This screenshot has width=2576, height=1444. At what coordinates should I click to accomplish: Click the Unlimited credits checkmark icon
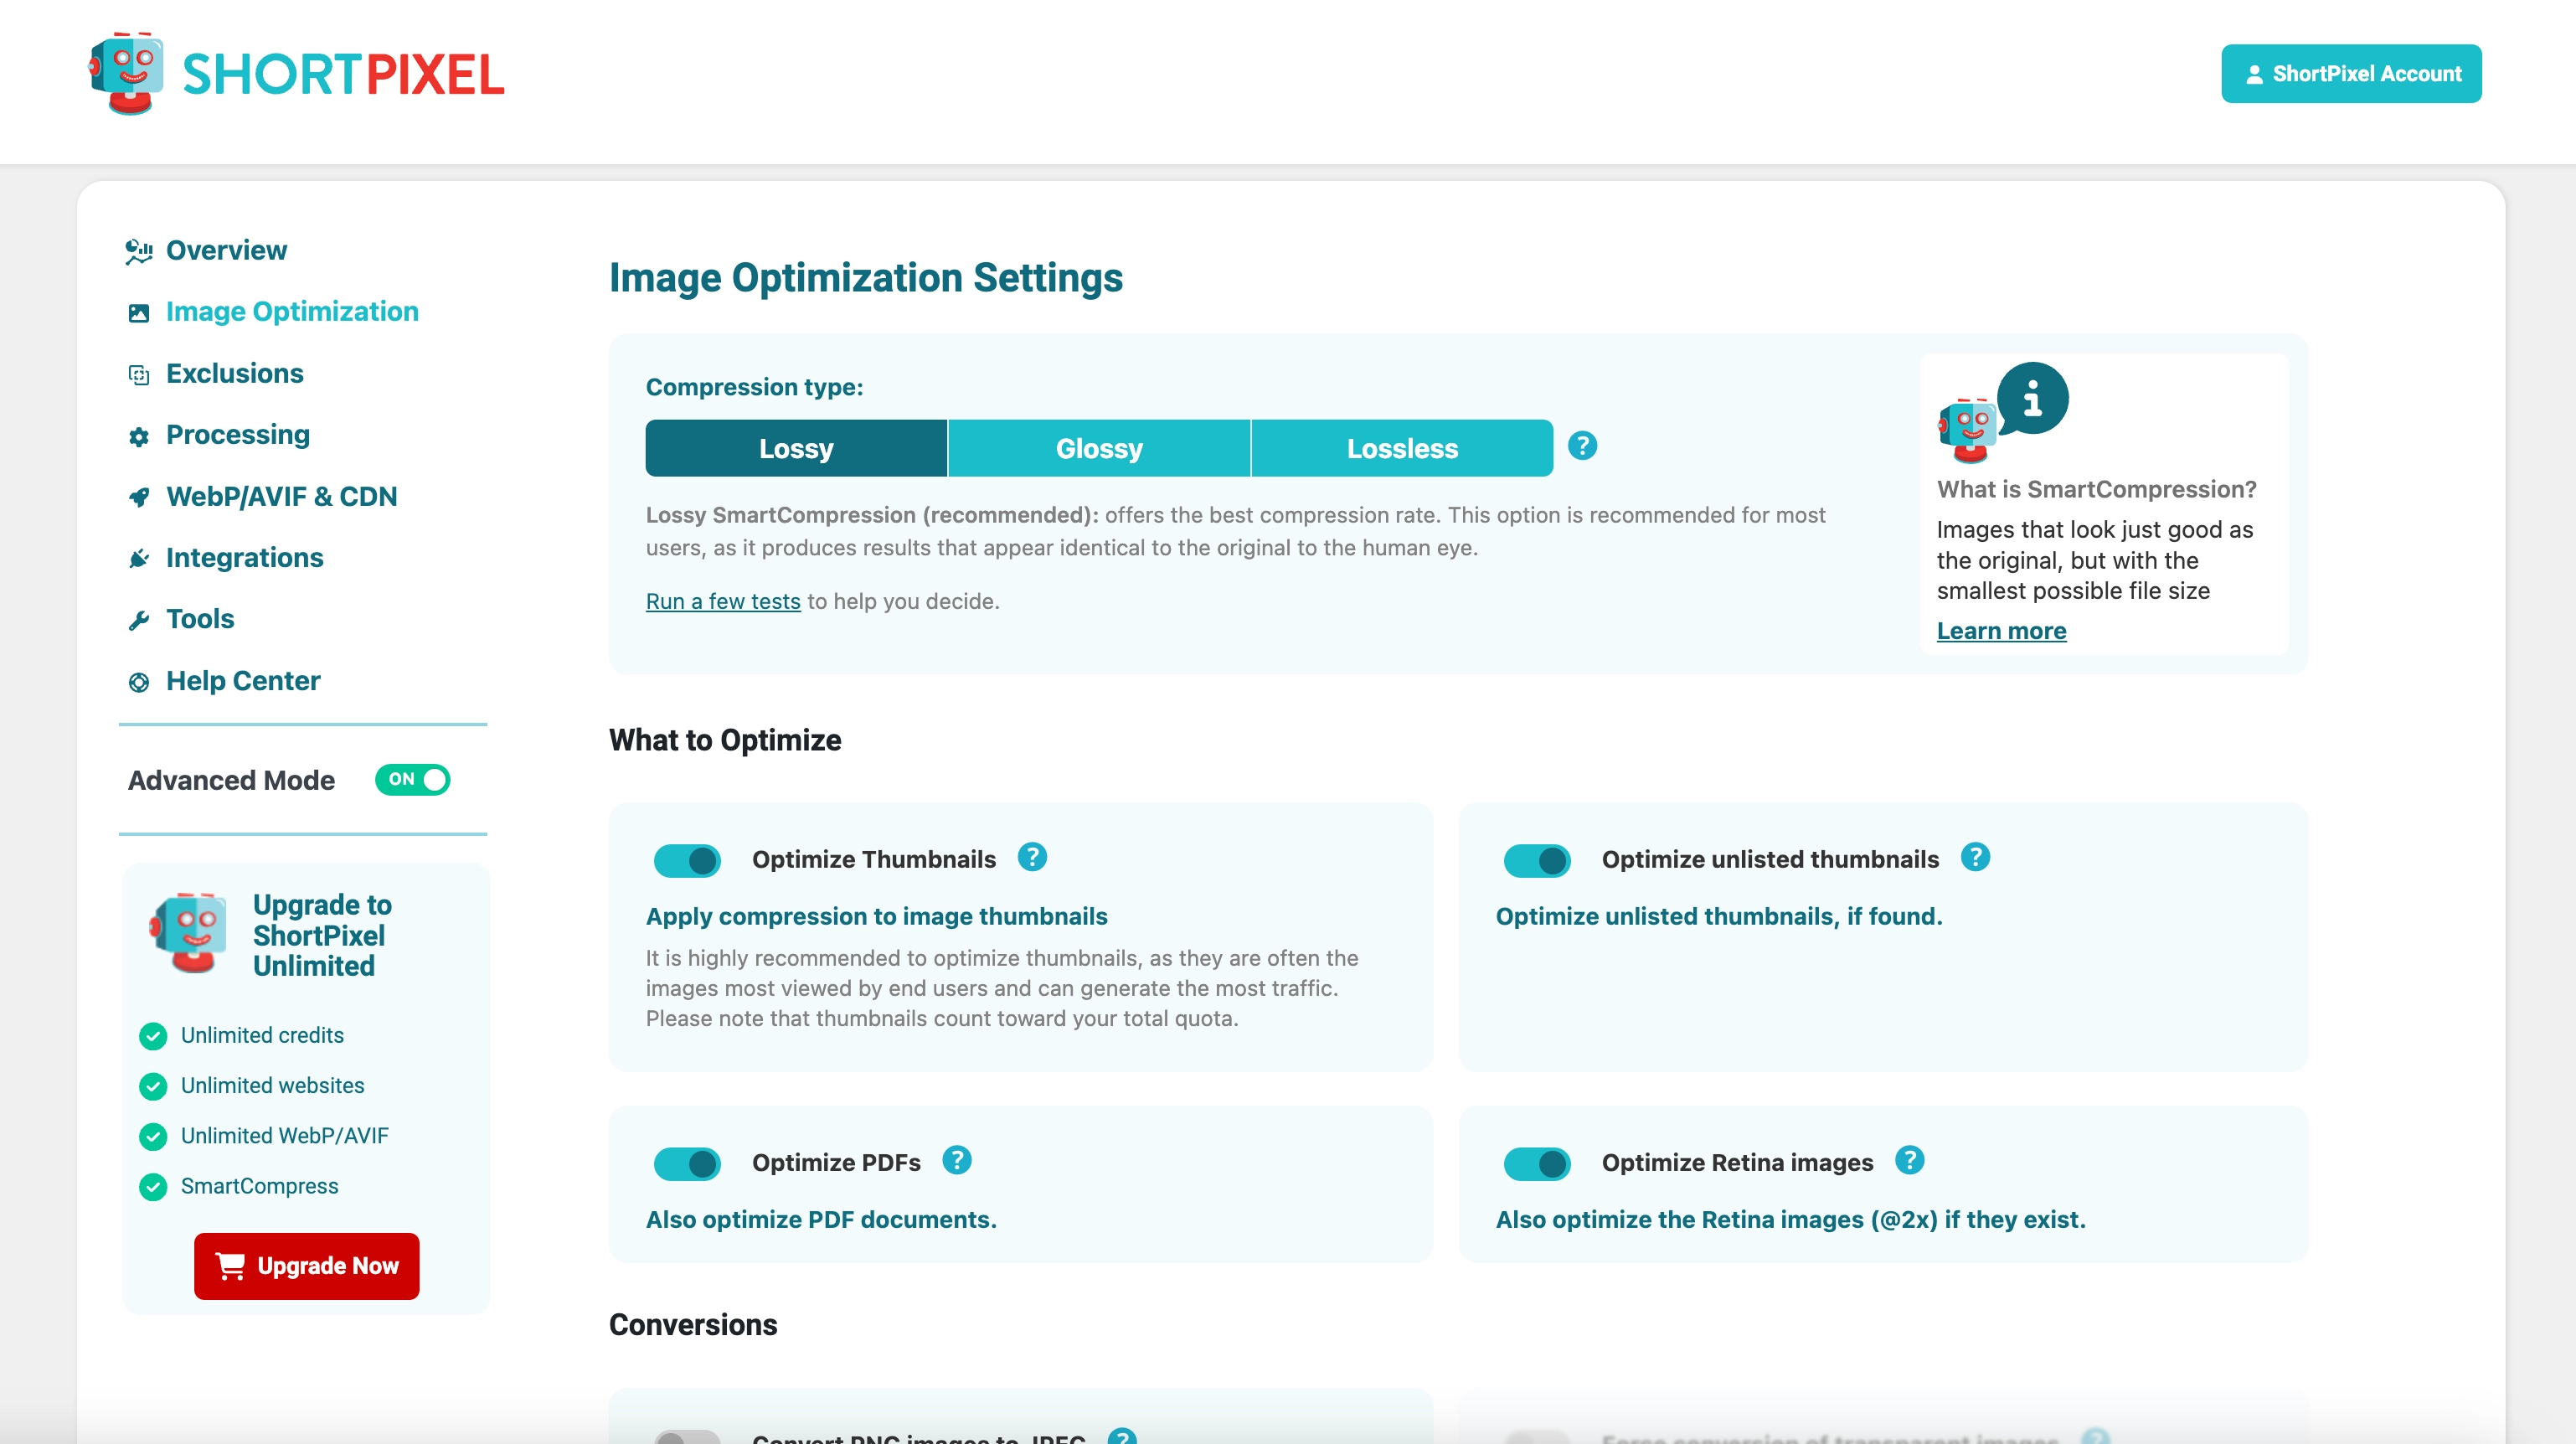(x=153, y=1036)
